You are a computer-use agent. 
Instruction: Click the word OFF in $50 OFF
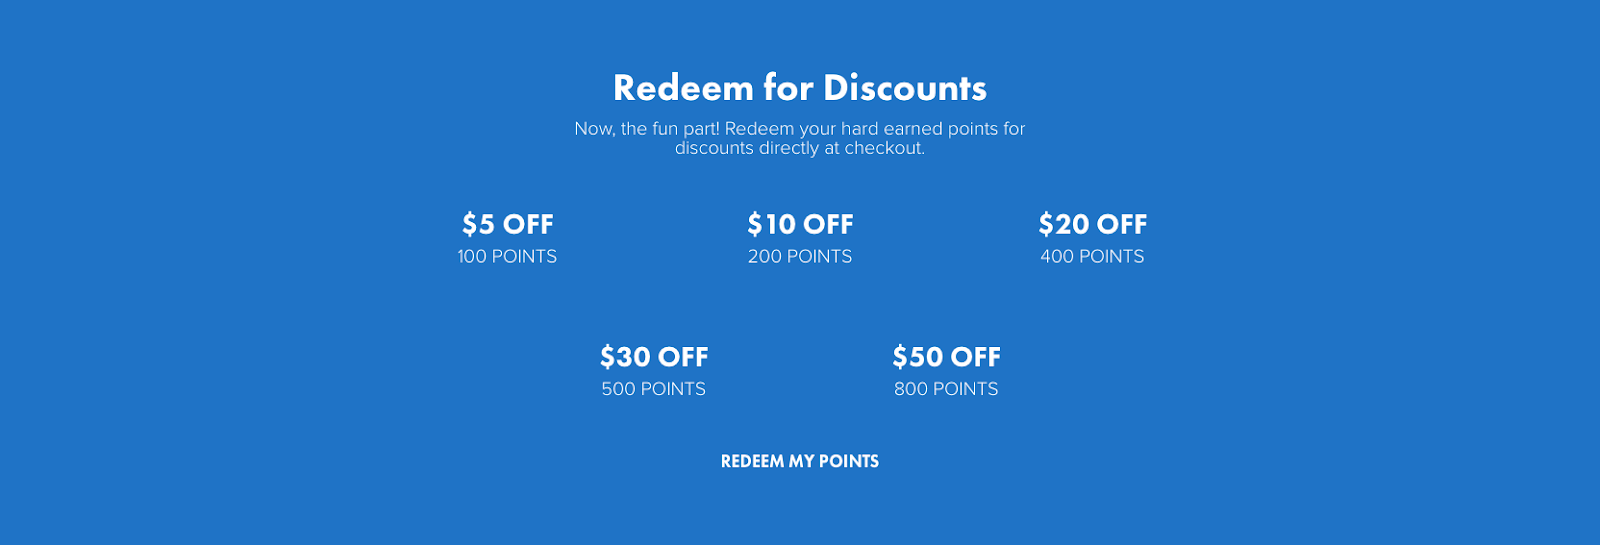[x=975, y=357]
